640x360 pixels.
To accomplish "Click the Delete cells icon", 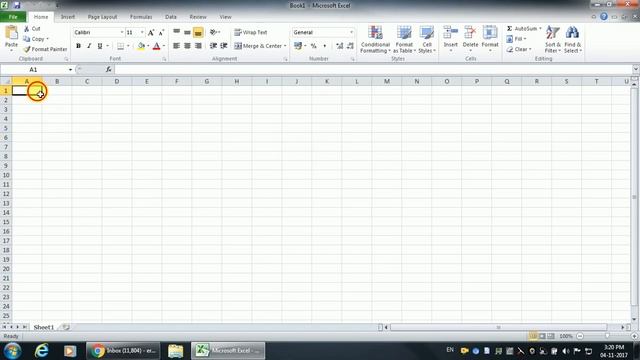I will tap(470, 33).
